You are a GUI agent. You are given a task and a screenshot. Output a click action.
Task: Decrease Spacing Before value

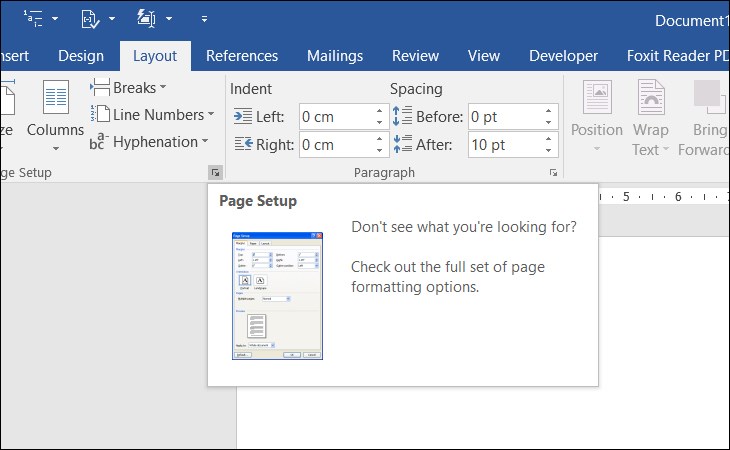(x=548, y=123)
